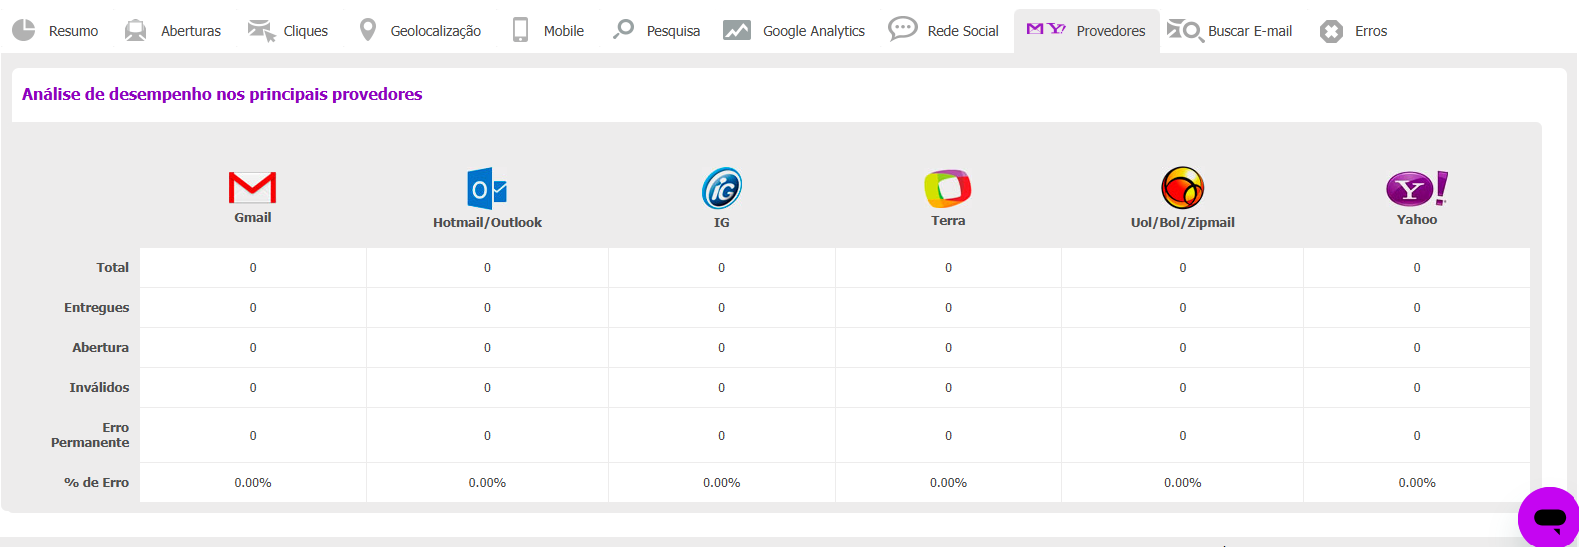The image size is (1579, 547).
Task: Click the % de Erro row label
Action: coord(97,482)
